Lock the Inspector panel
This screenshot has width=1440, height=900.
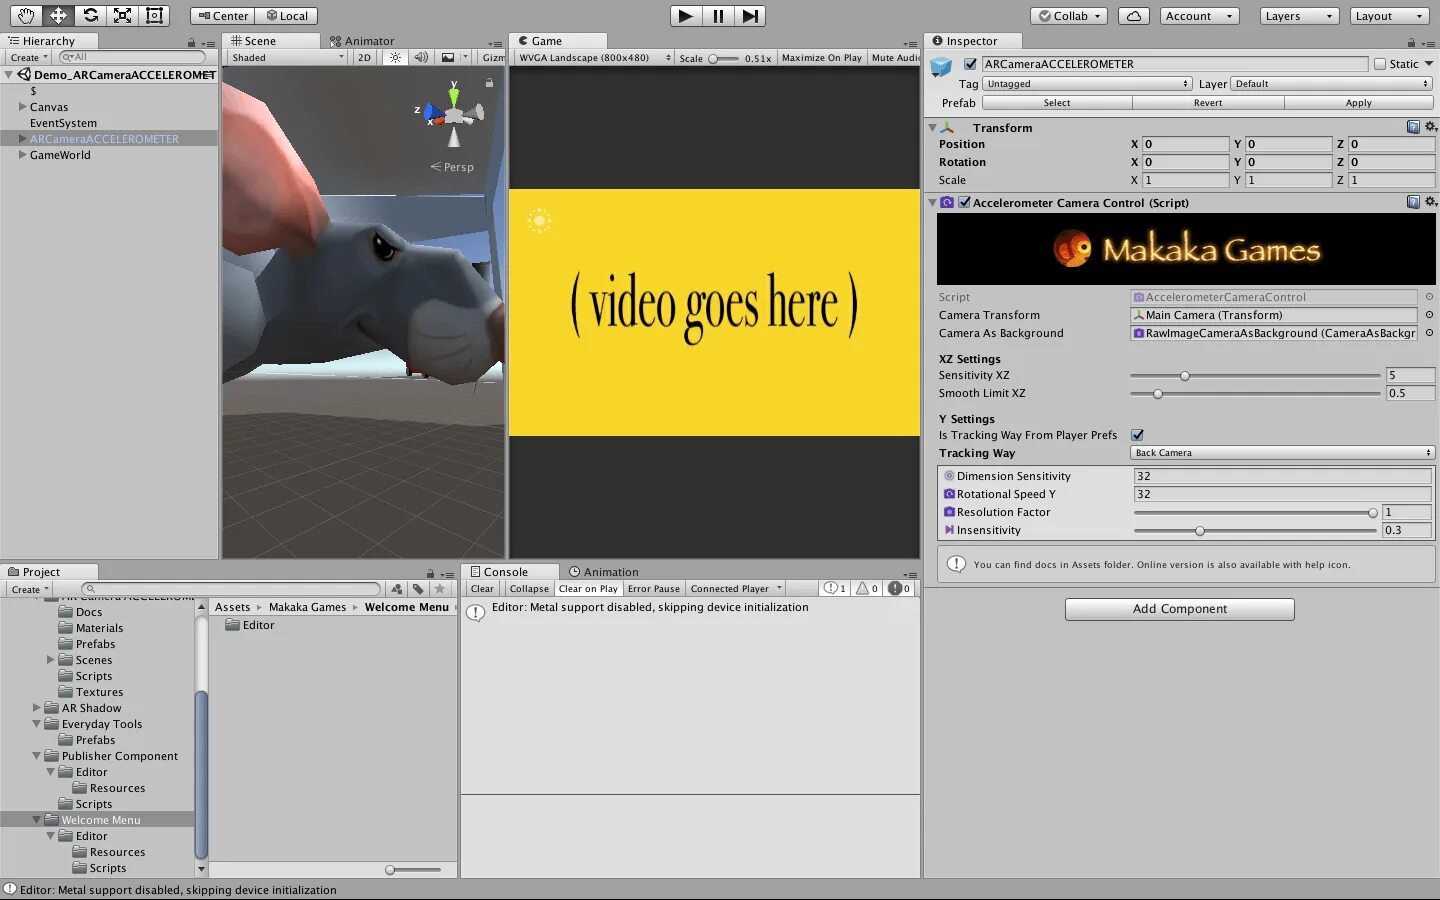click(1411, 43)
